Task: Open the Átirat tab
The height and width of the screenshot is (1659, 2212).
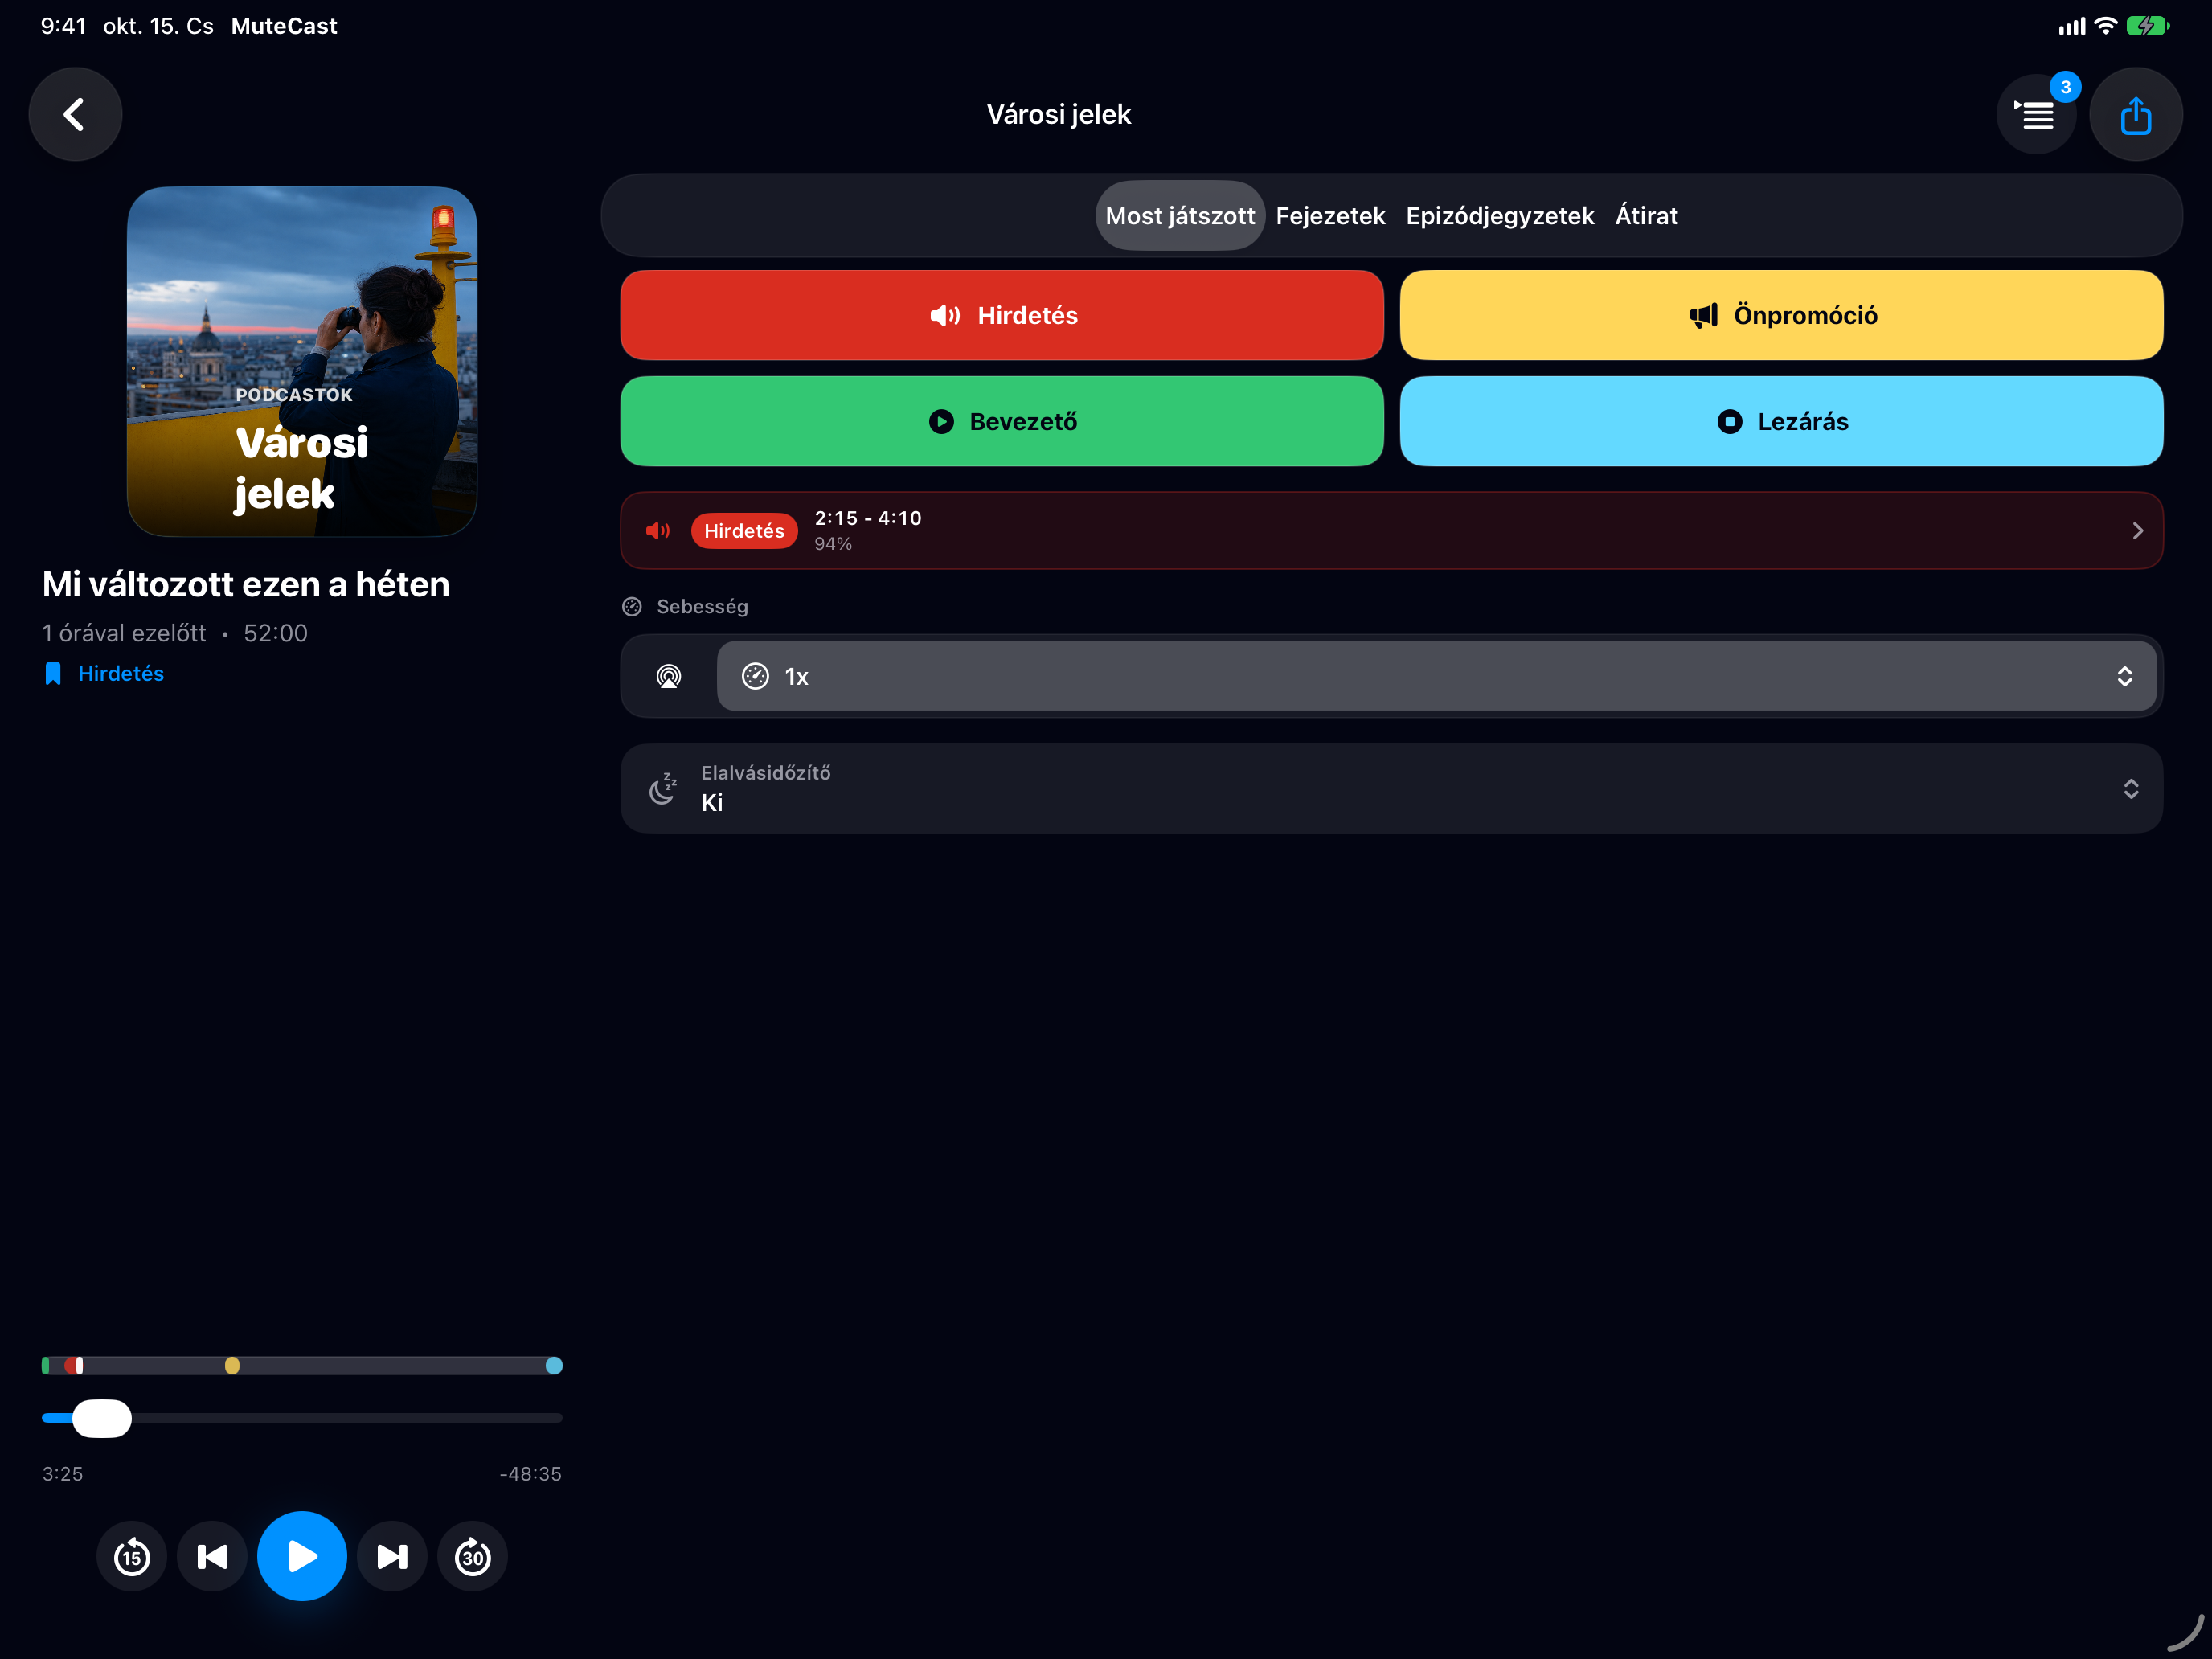Action: [x=1646, y=216]
